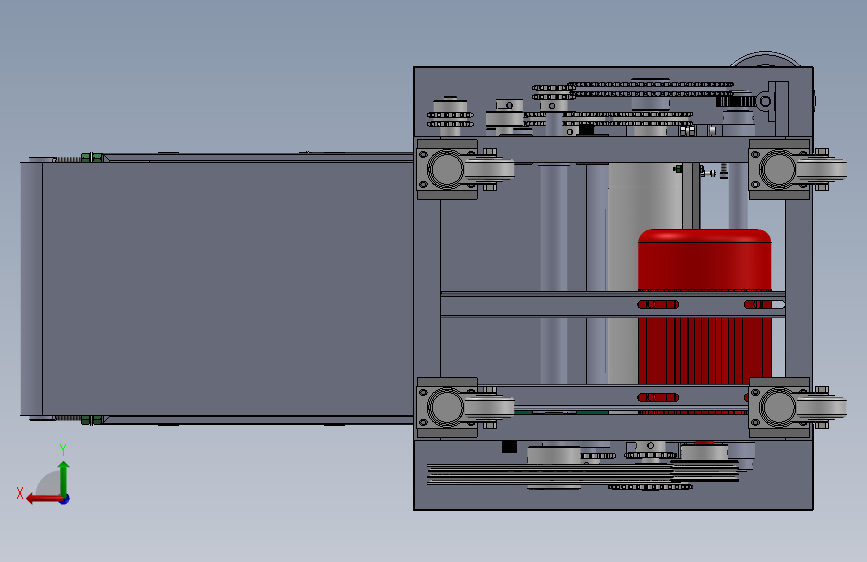Select the upper green tensioner nuts on conveyor
The image size is (867, 562).
[x=92, y=158]
